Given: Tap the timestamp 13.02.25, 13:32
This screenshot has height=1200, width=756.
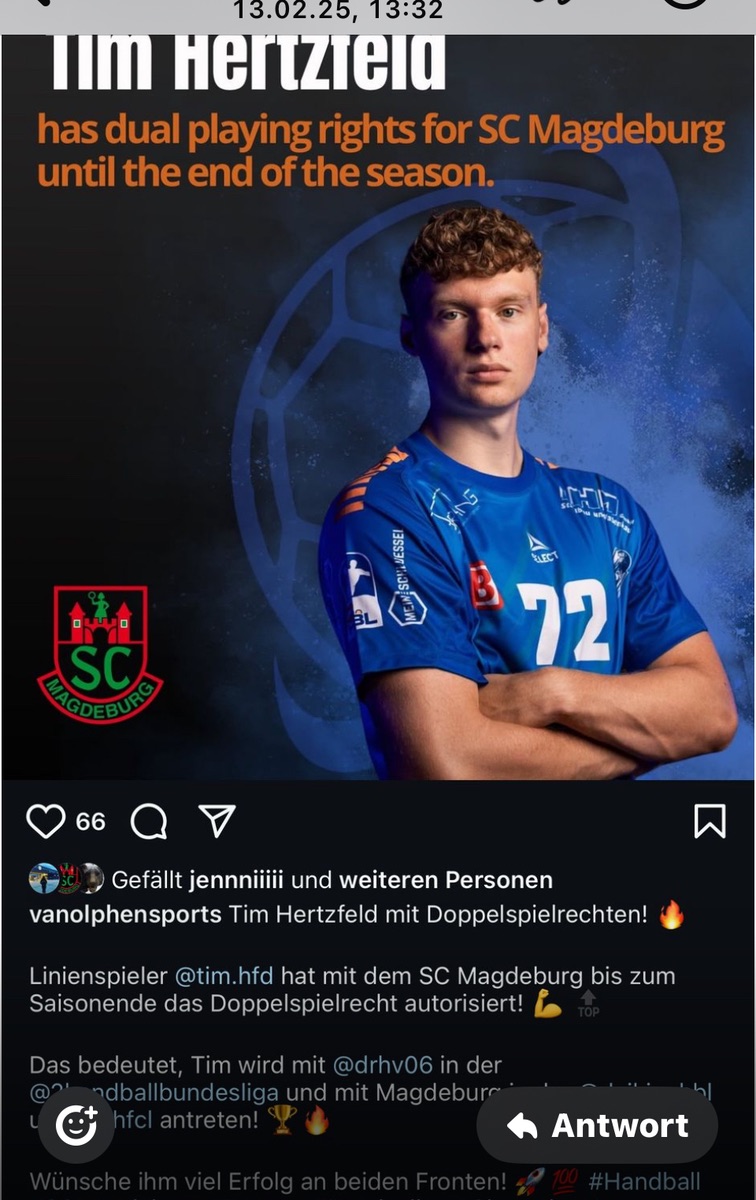Looking at the screenshot, I should tap(338, 11).
